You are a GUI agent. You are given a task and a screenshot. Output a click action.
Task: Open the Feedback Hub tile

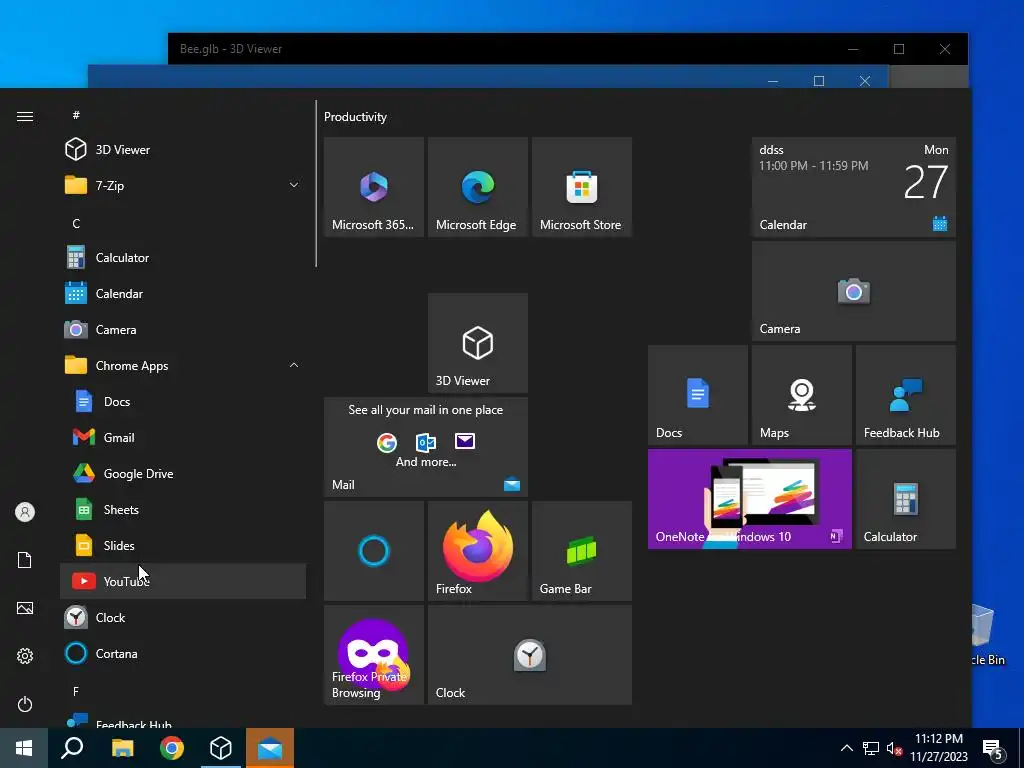coord(906,395)
